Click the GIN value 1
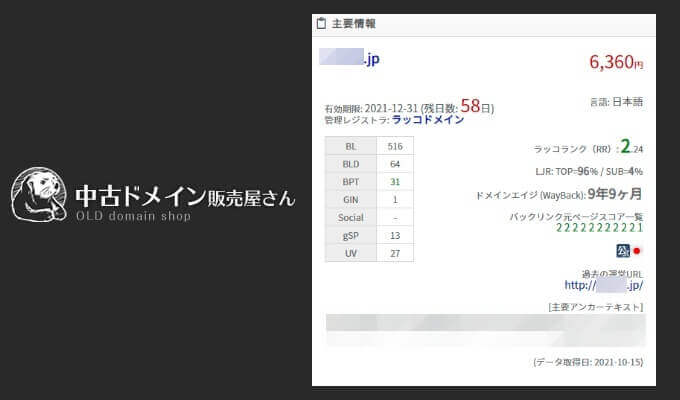 point(395,200)
